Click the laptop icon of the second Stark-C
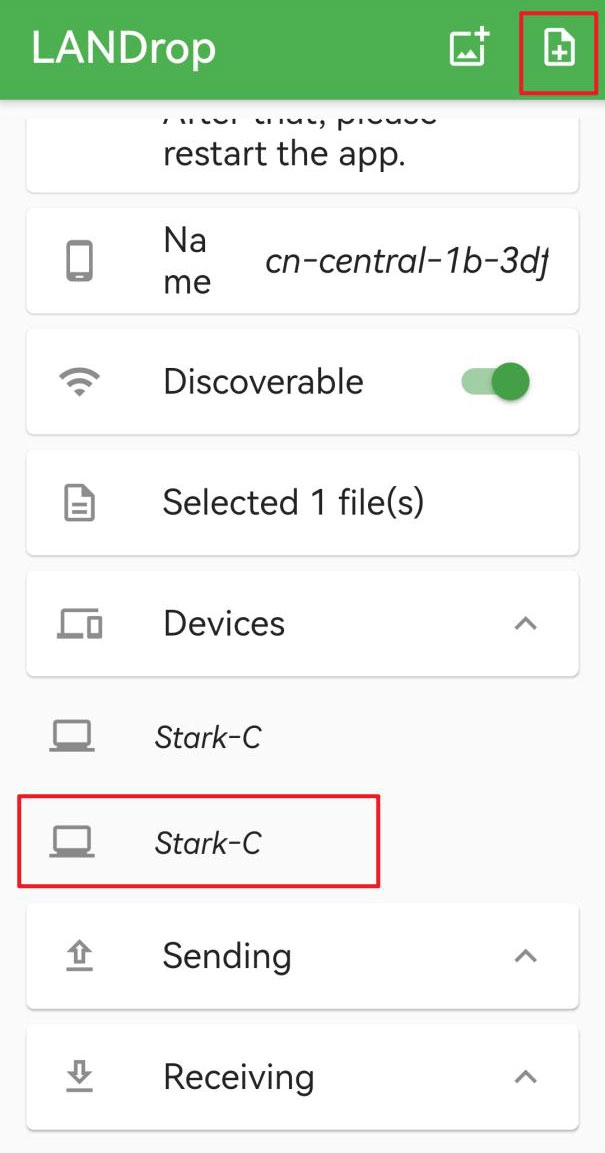Viewport: 605px width, 1153px height. (72, 842)
